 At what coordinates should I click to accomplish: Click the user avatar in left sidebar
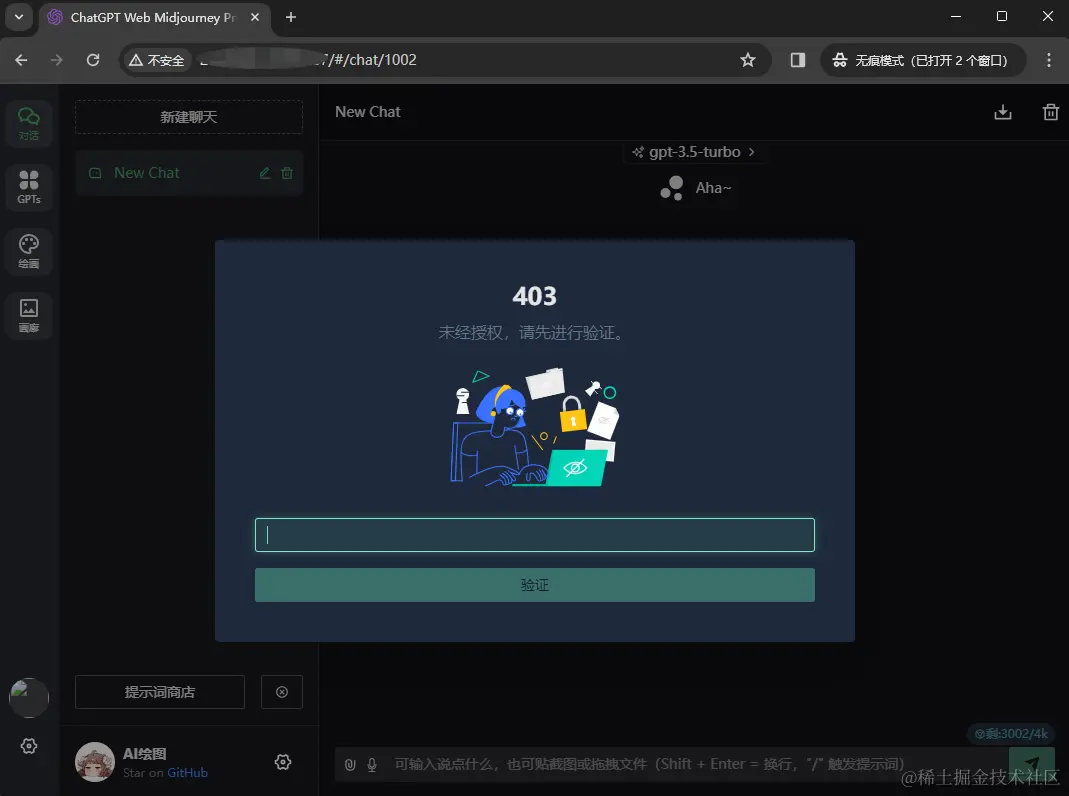(x=29, y=697)
